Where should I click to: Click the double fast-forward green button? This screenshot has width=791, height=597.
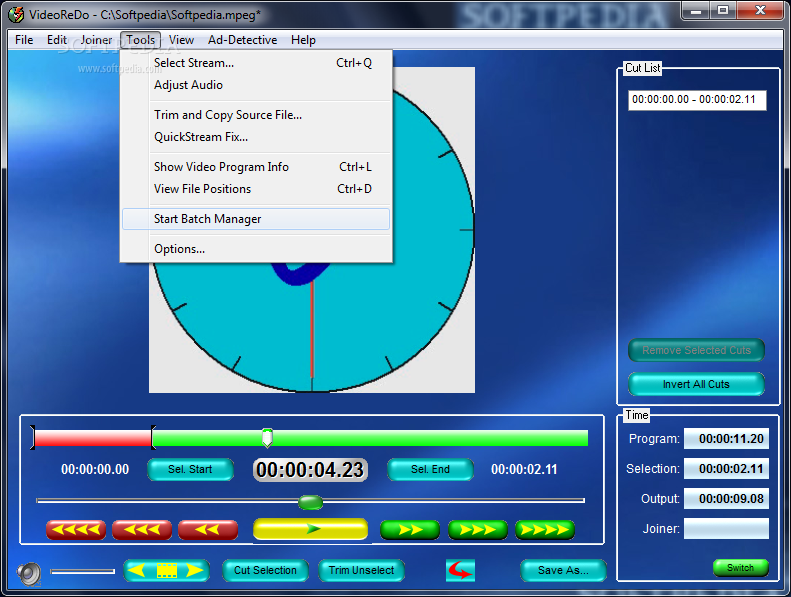click(x=410, y=530)
